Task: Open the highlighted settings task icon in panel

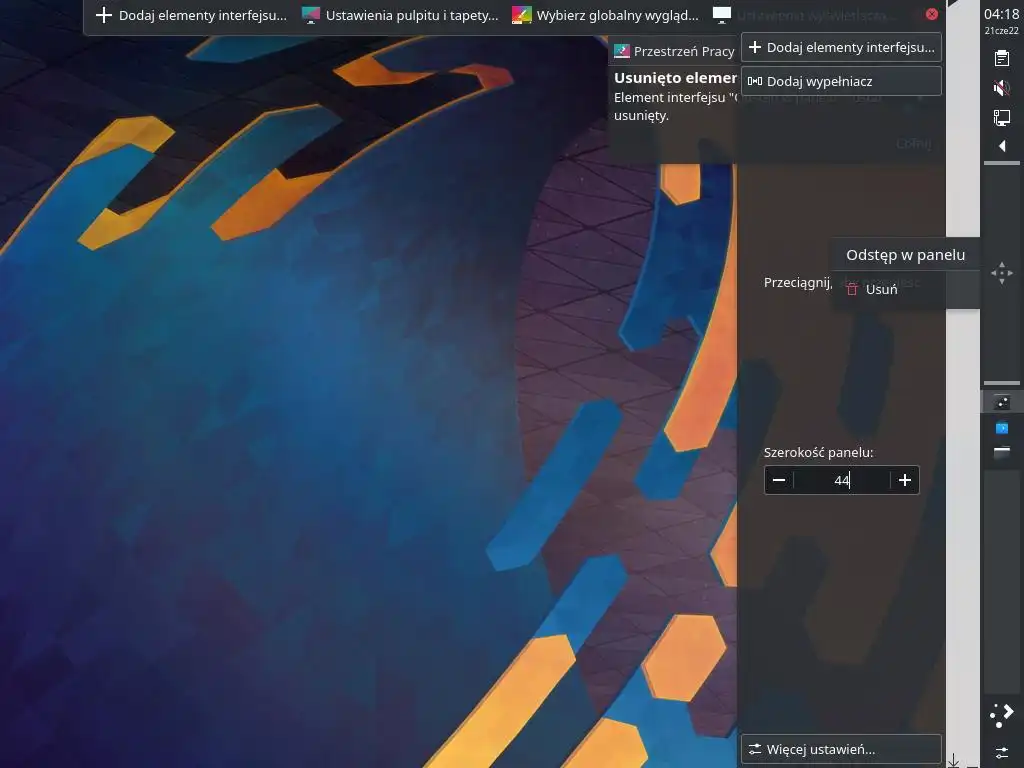Action: pos(1002,402)
